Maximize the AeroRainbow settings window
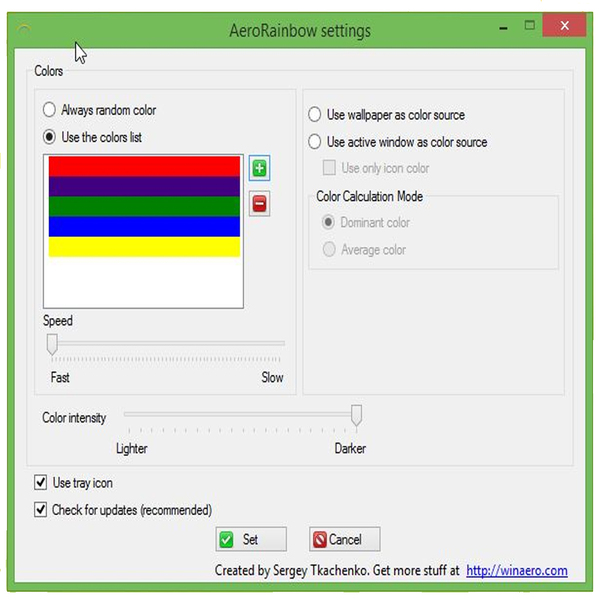This screenshot has width=600, height=600. (x=530, y=25)
